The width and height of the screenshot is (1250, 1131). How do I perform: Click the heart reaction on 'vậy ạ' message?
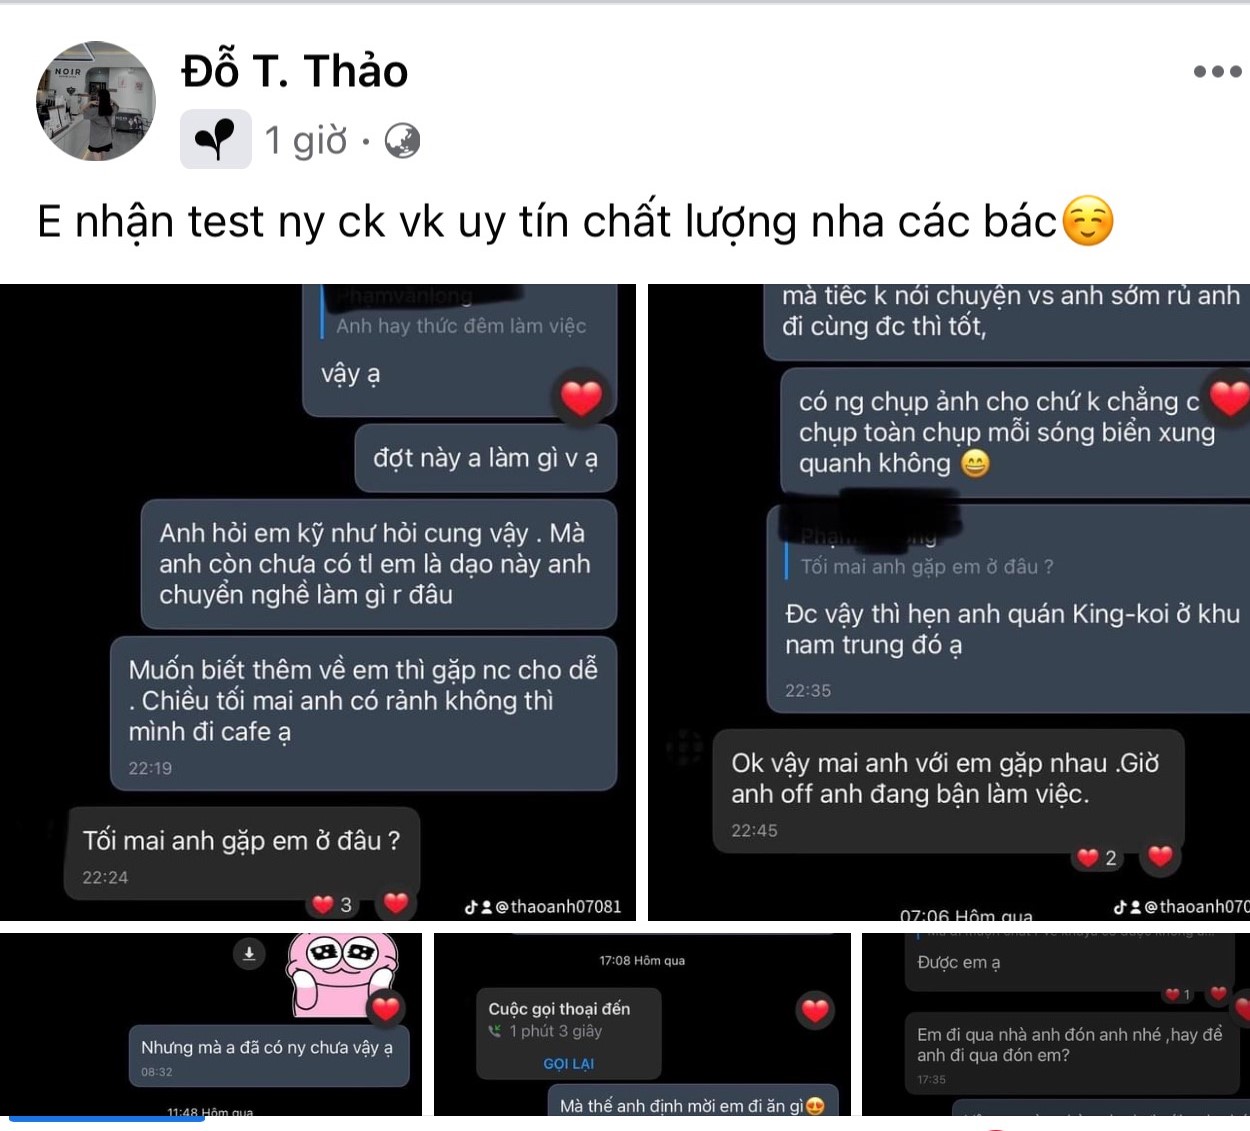[582, 398]
